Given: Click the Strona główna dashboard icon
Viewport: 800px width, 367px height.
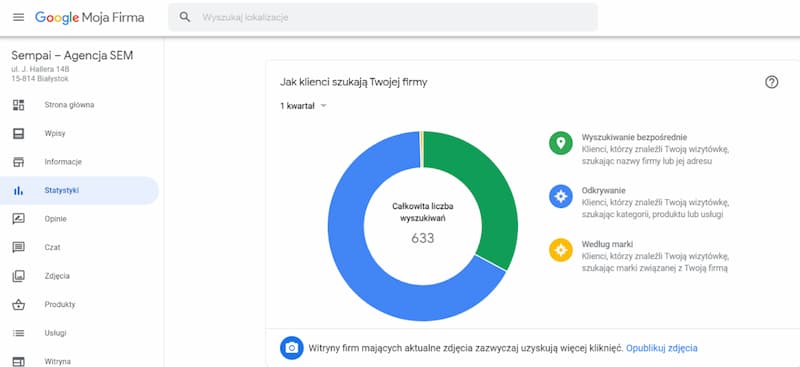Looking at the screenshot, I should (x=18, y=105).
